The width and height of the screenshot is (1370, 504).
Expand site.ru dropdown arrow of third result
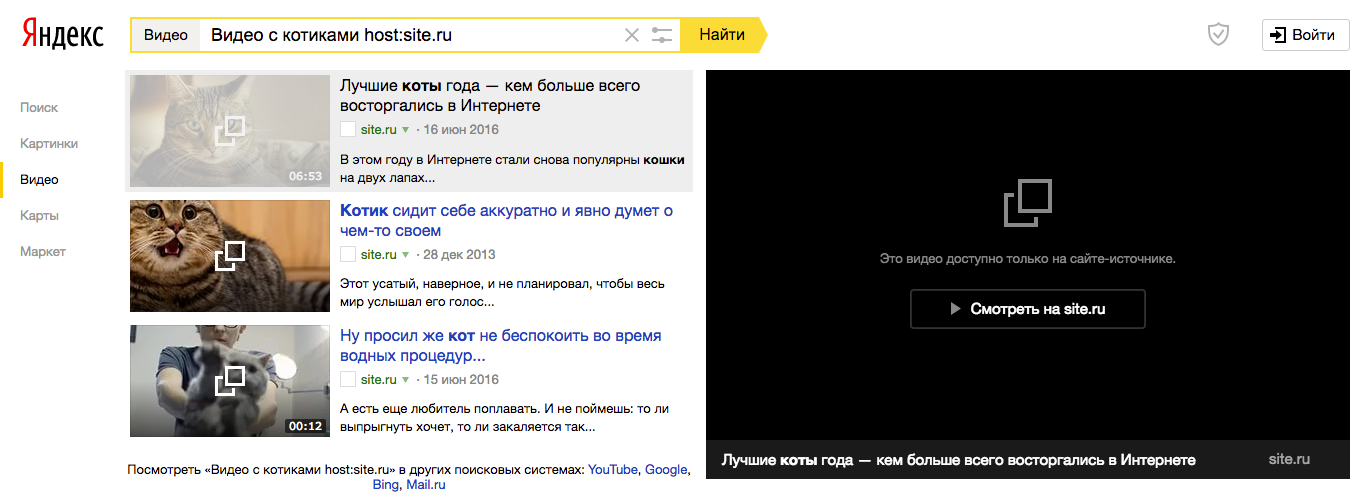pyautogui.click(x=406, y=380)
